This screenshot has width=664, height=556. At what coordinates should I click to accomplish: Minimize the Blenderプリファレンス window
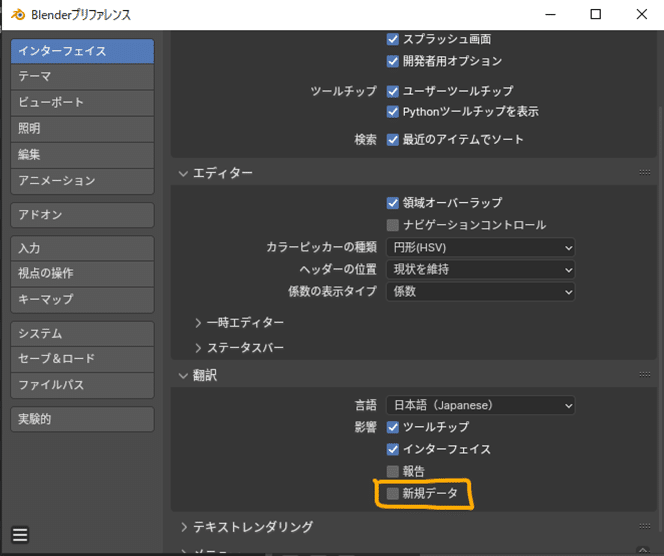[550, 14]
